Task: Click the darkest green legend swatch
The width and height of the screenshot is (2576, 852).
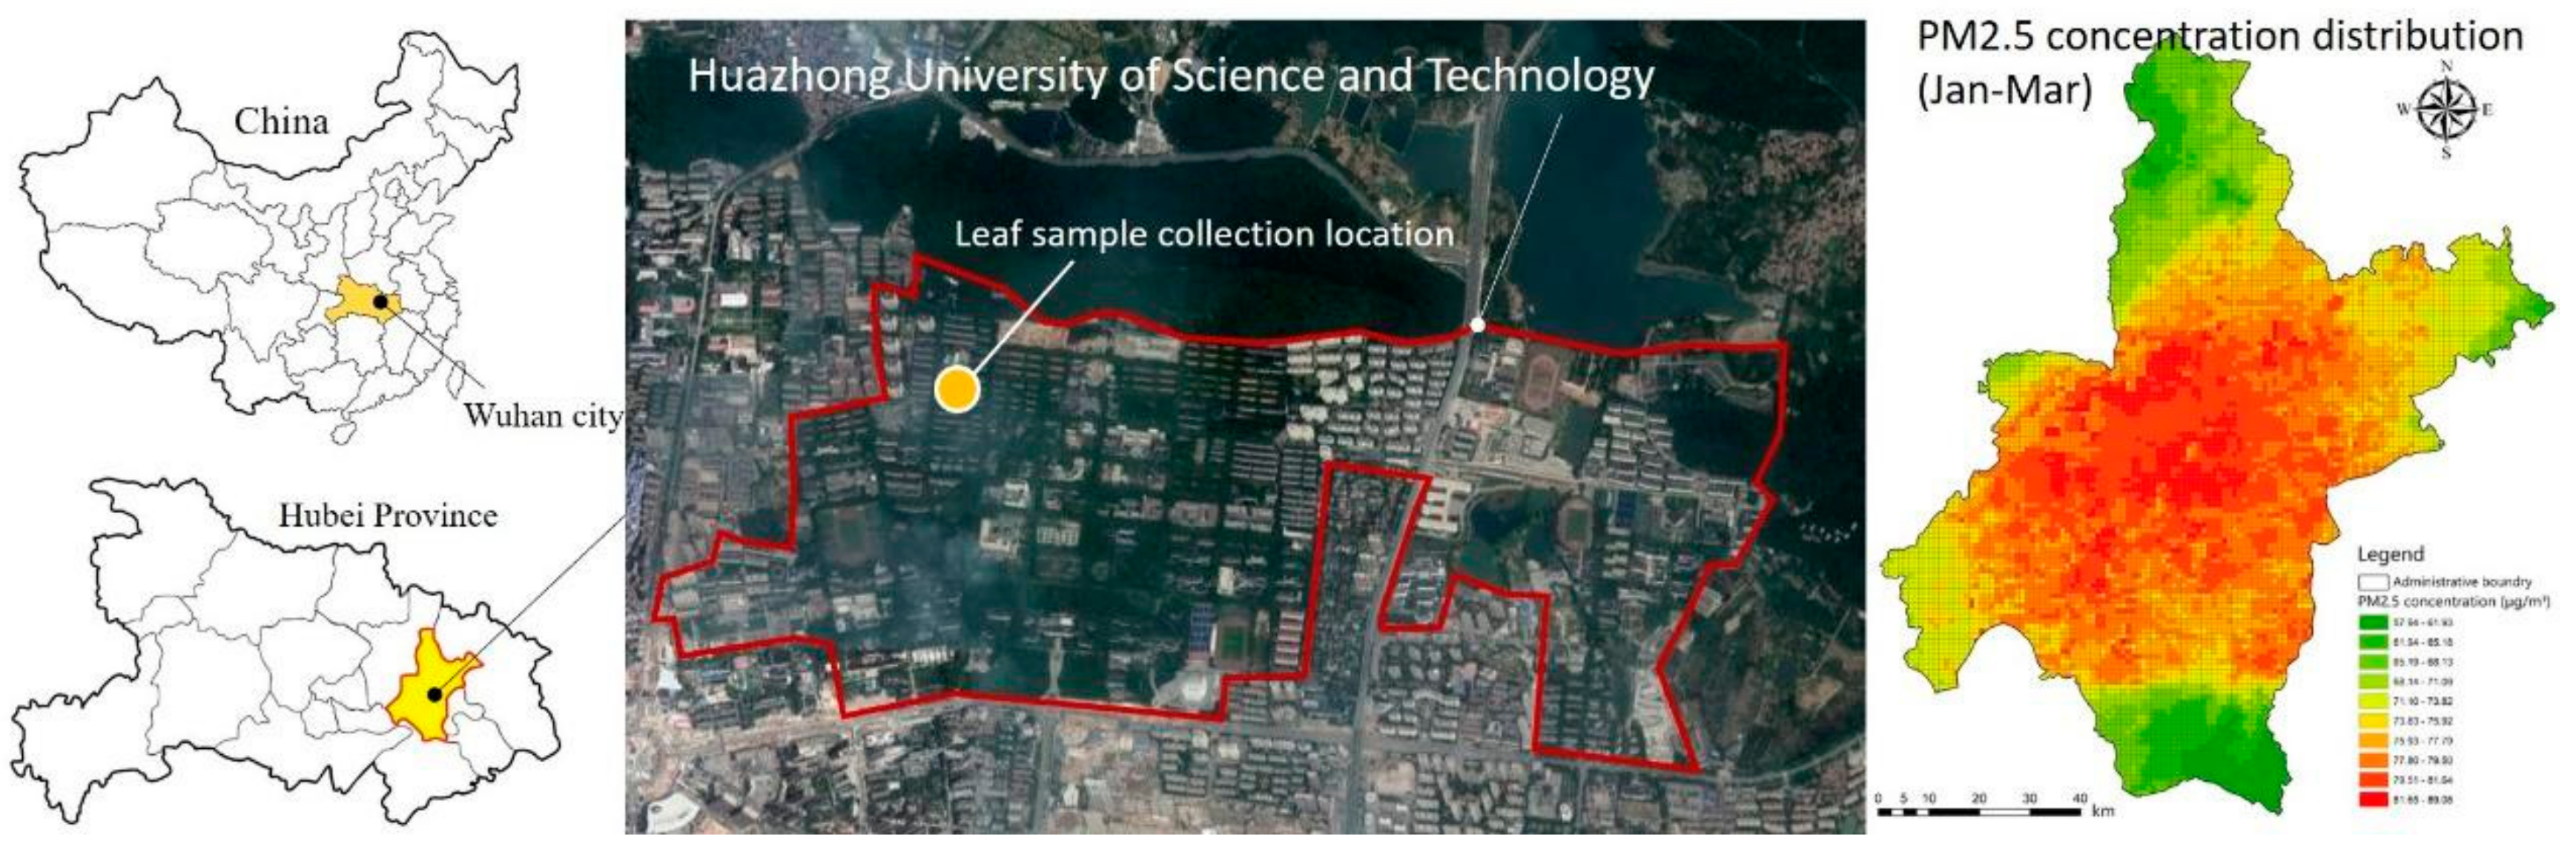Action: 2373,622
